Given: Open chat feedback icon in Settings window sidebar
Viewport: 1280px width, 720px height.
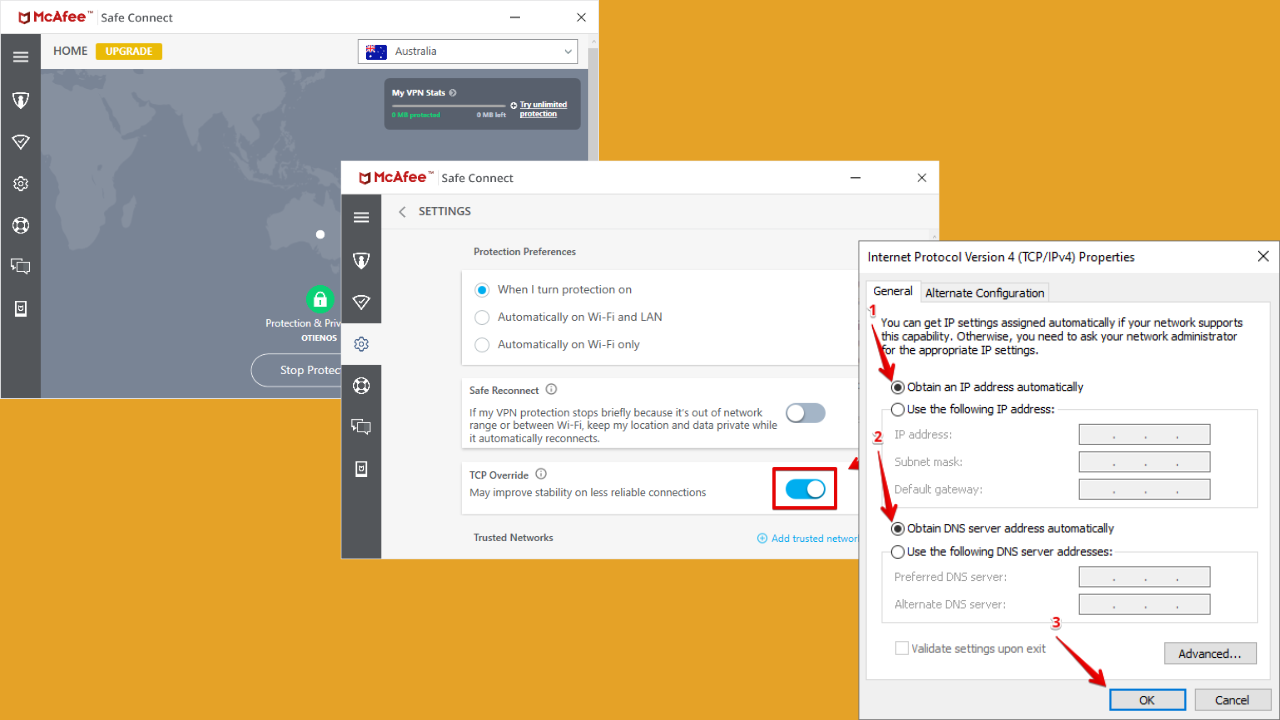Looking at the screenshot, I should [x=361, y=427].
